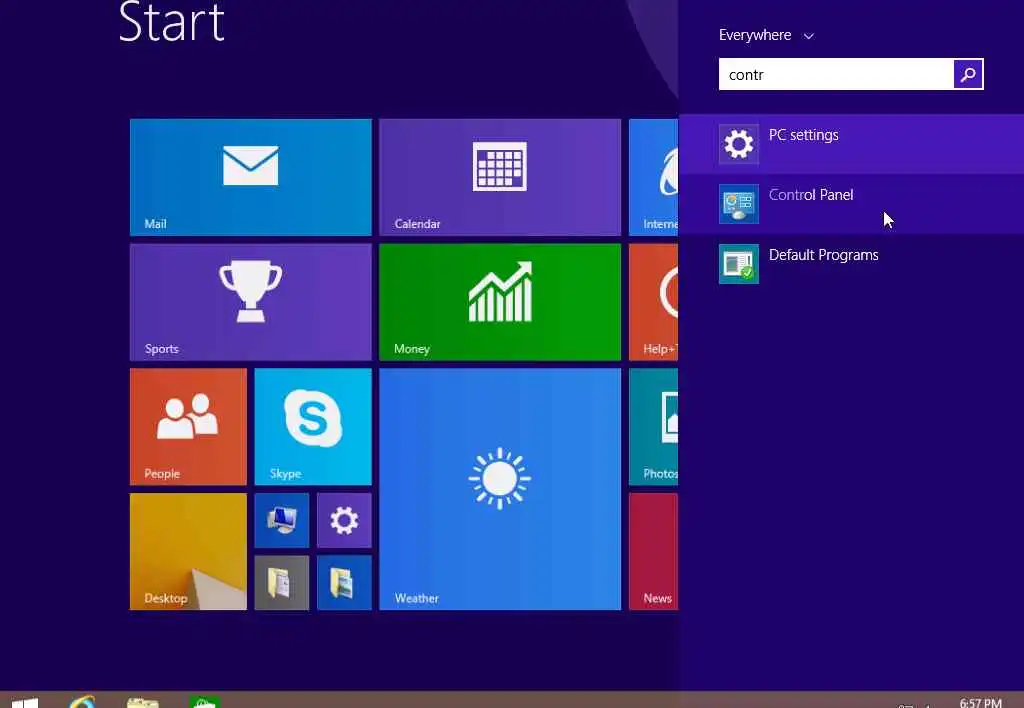Image resolution: width=1024 pixels, height=708 pixels.
Task: Open the People tile
Action: tap(188, 426)
